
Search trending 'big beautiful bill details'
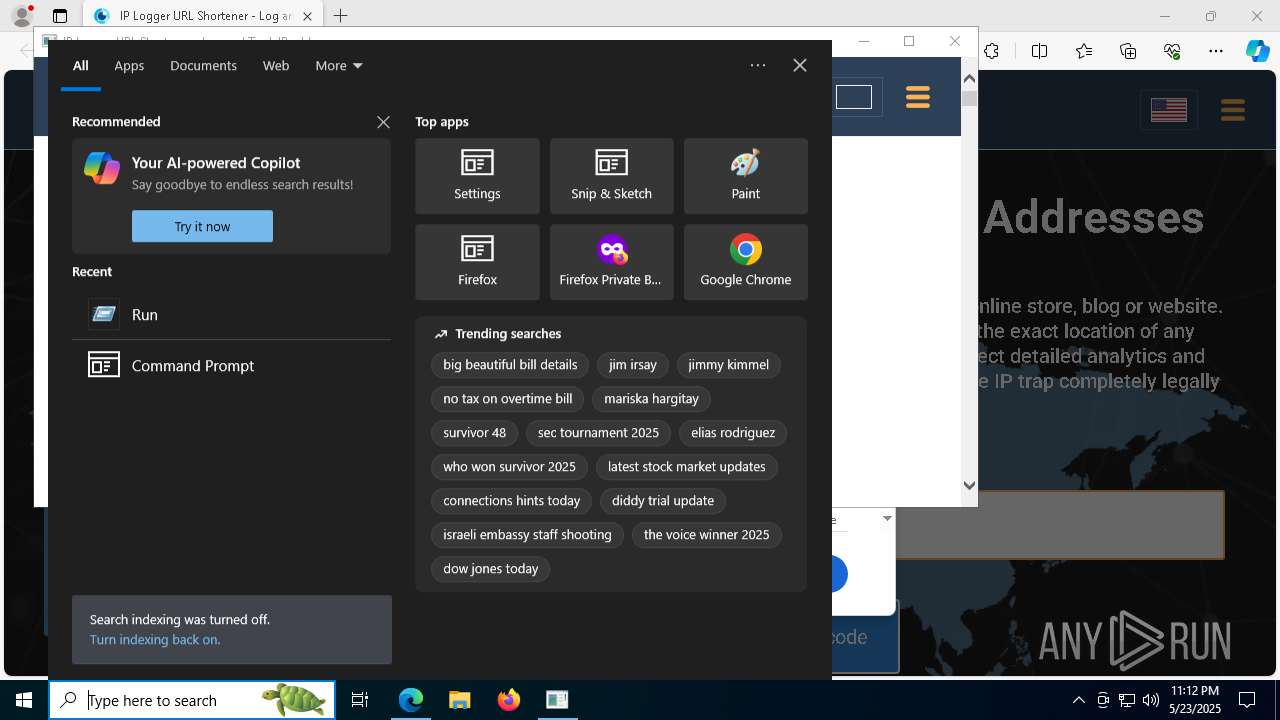pyautogui.click(x=510, y=365)
